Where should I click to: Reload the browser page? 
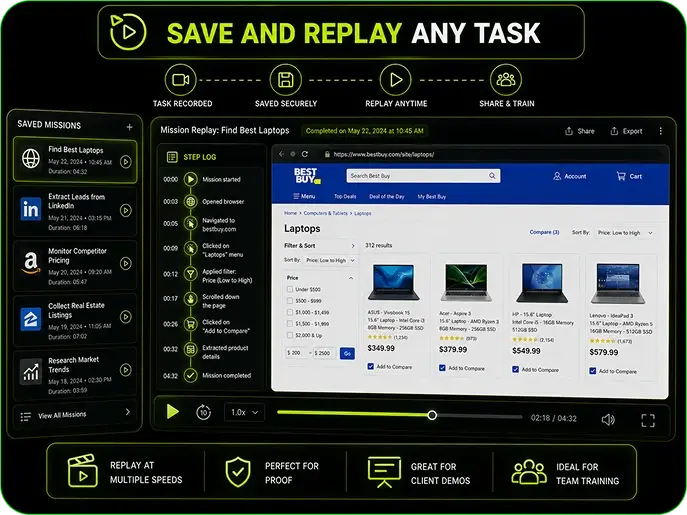[305, 154]
